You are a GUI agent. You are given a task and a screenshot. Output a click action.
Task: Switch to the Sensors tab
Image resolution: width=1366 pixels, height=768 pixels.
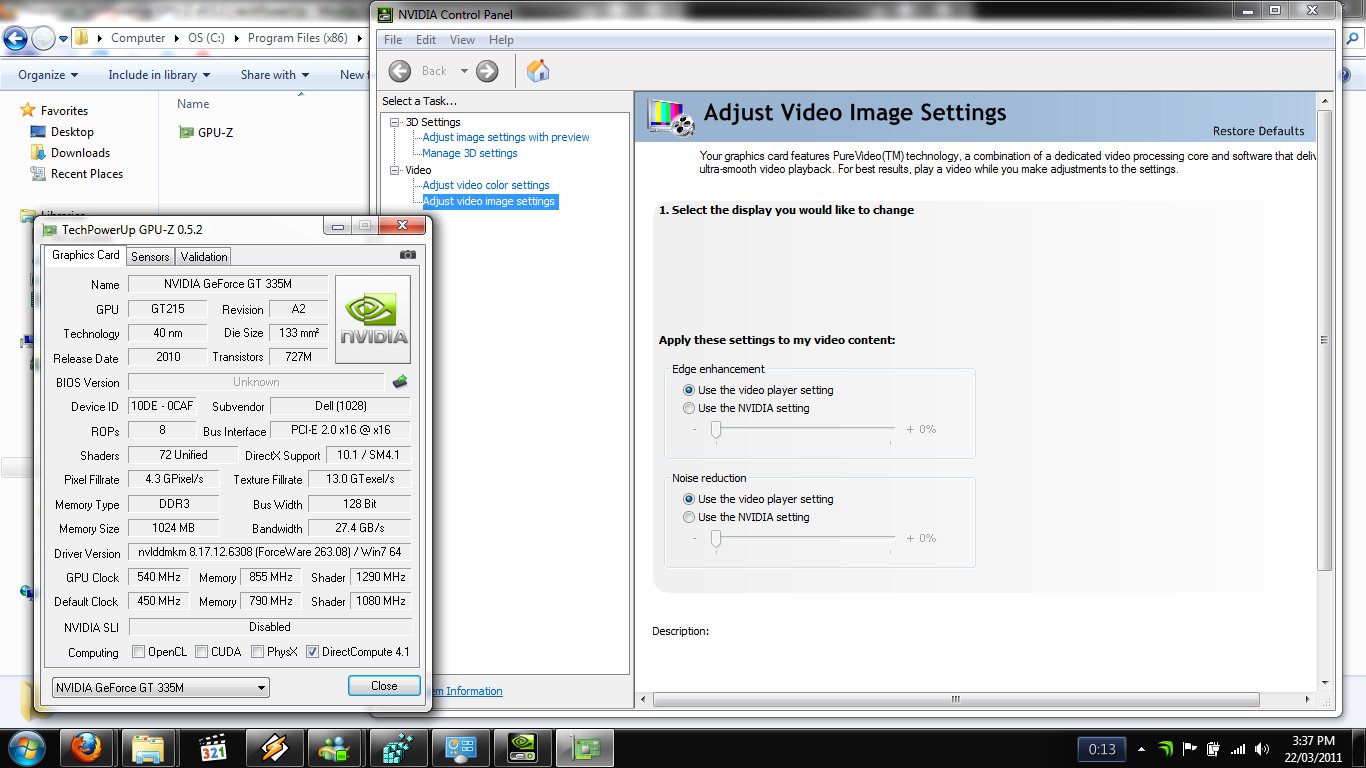(x=150, y=257)
